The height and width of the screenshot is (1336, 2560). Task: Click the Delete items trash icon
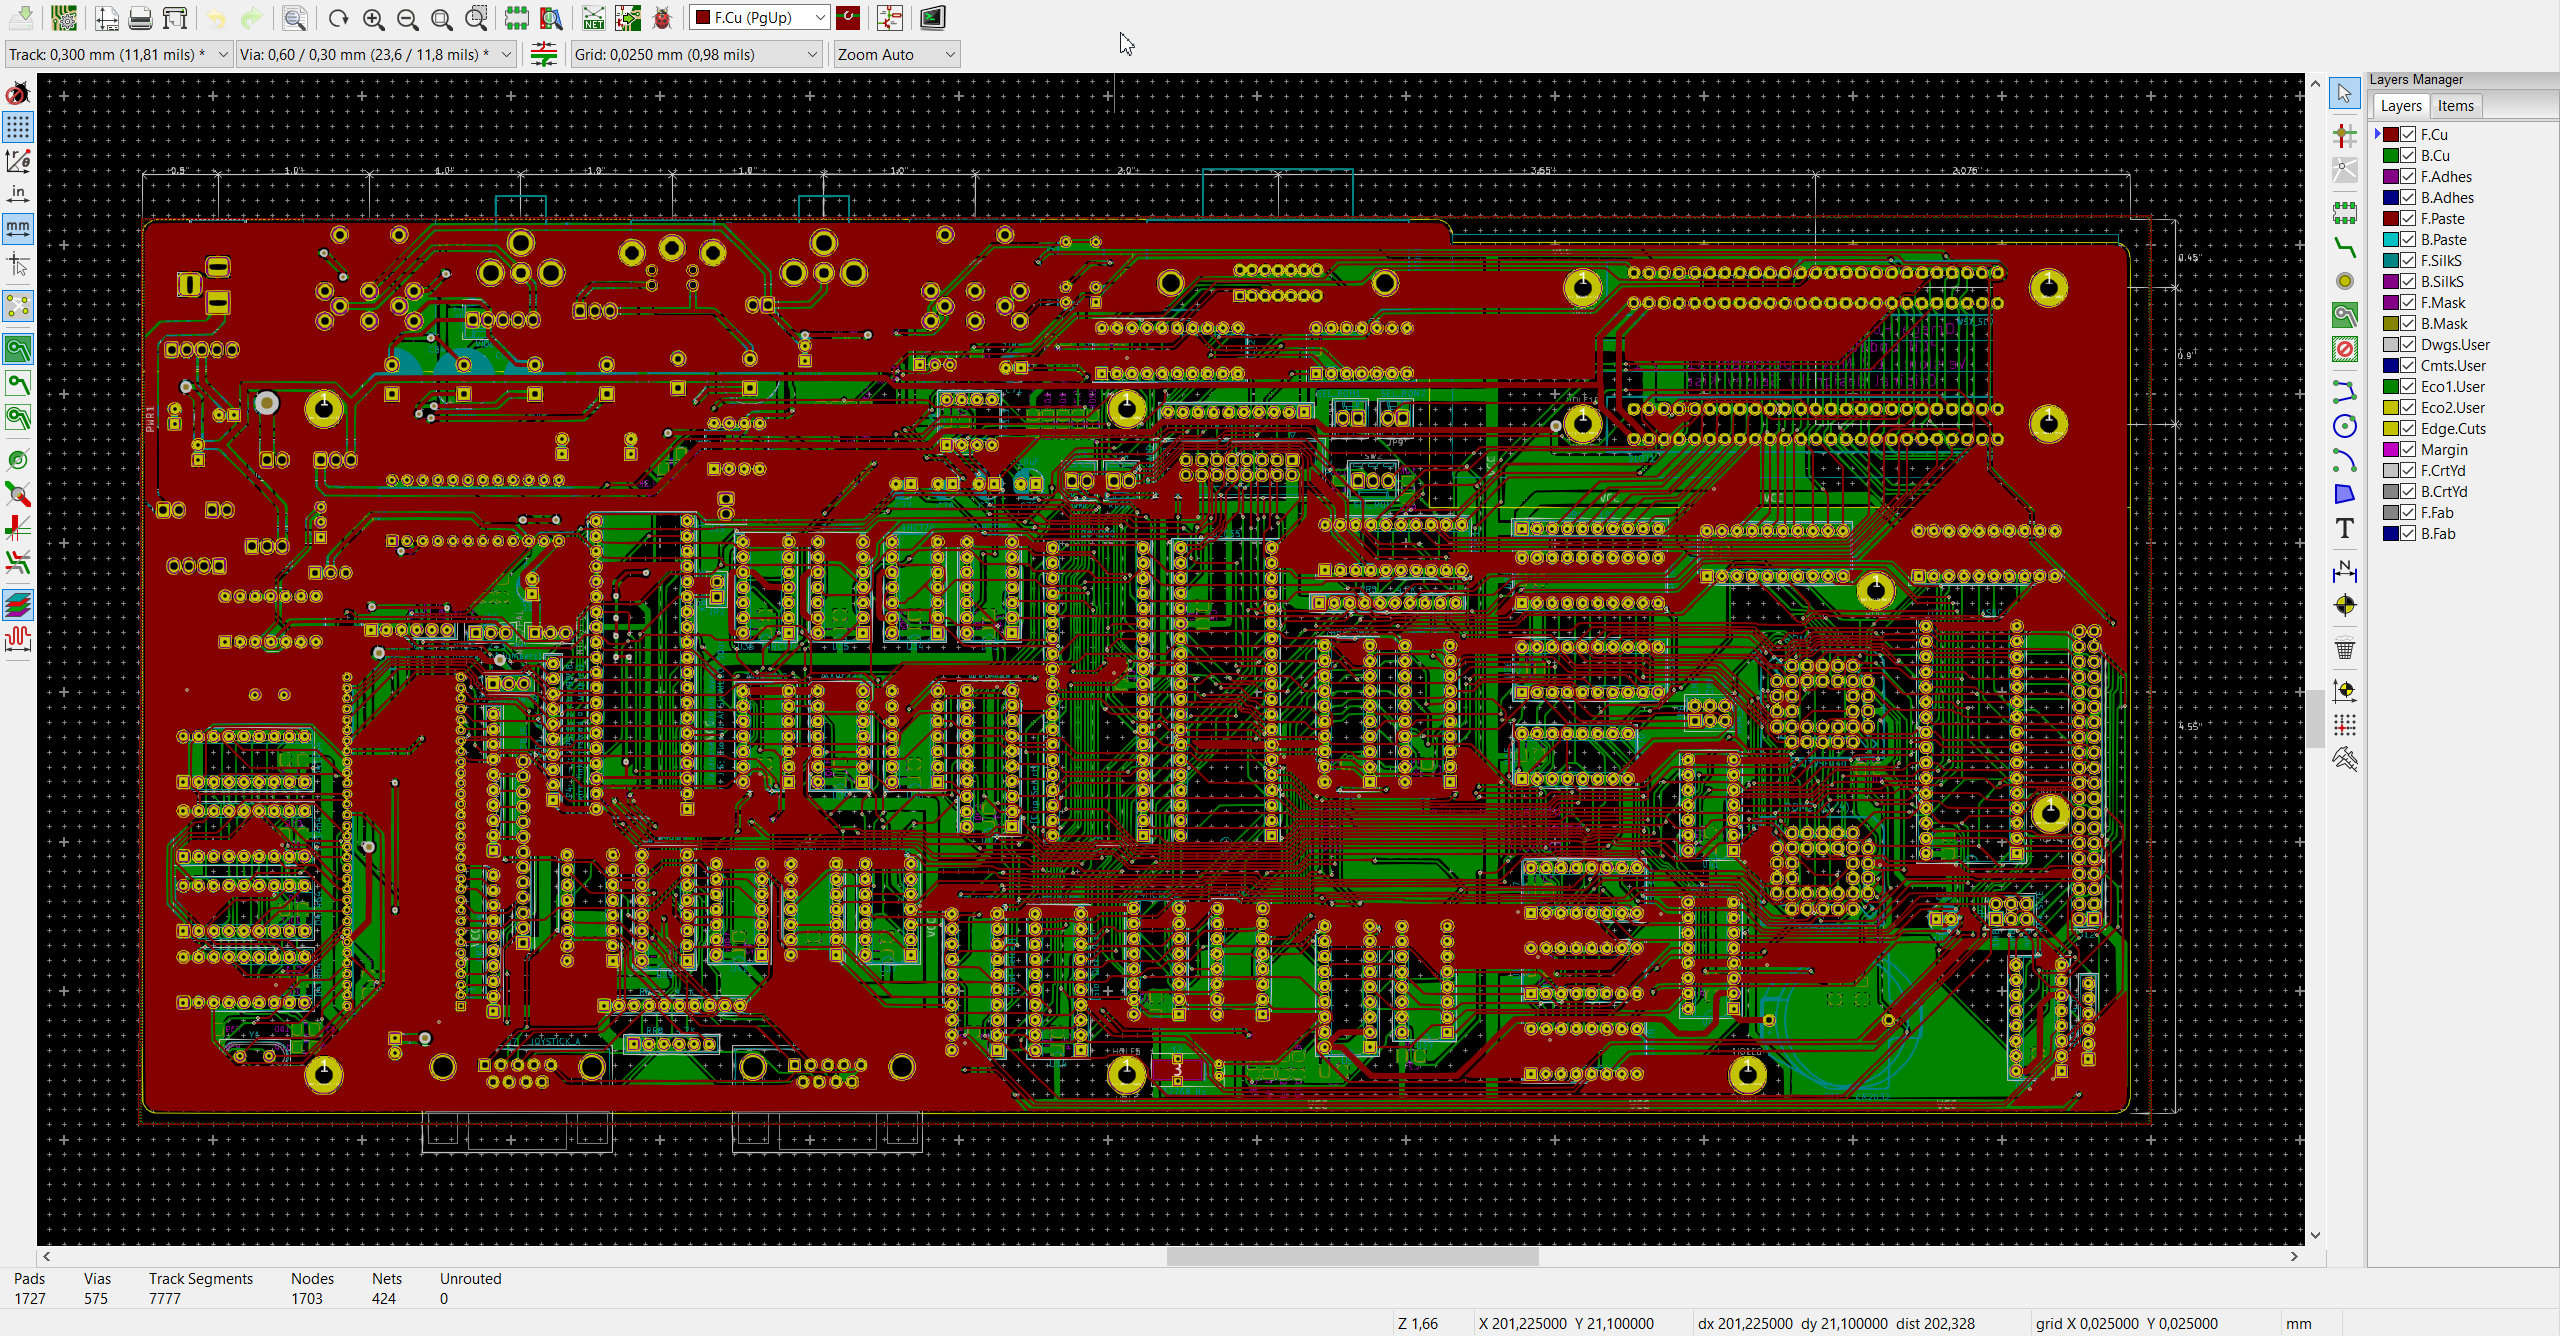pyautogui.click(x=2344, y=648)
